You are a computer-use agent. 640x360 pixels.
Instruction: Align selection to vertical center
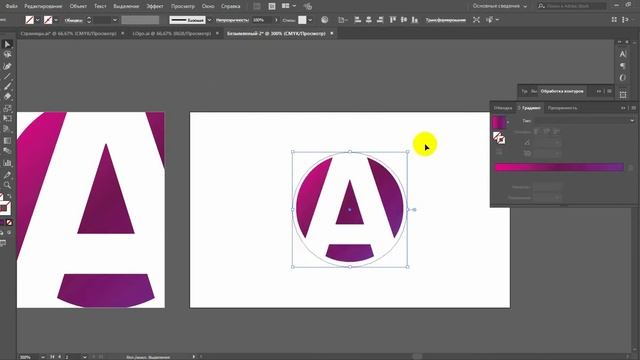click(404, 20)
